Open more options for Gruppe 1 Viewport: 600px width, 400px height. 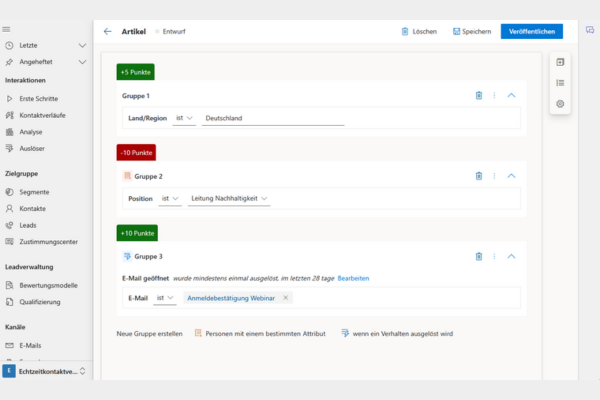pyautogui.click(x=494, y=95)
